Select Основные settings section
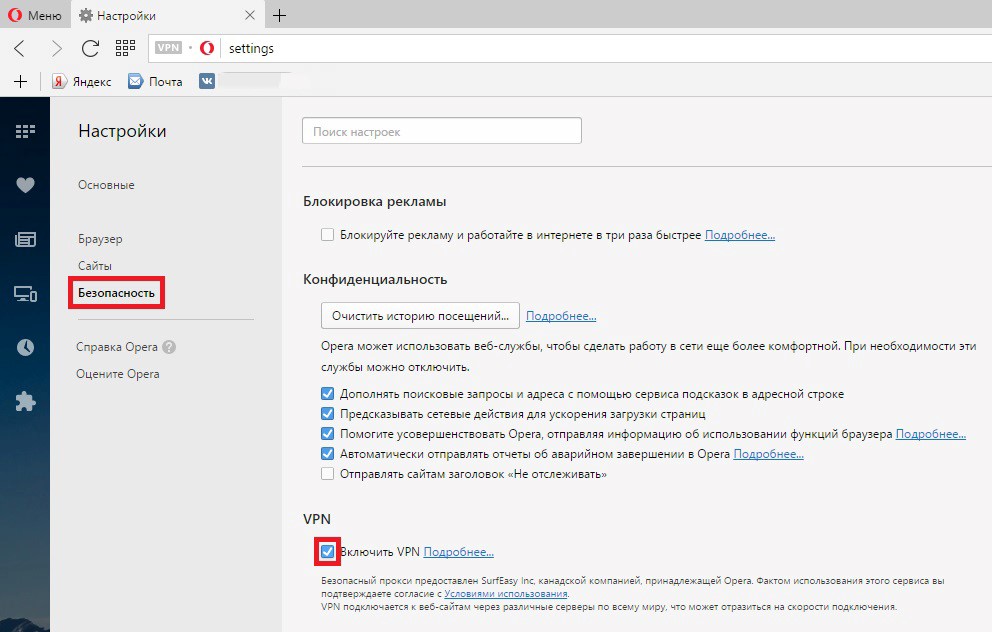The width and height of the screenshot is (992, 632). tap(106, 185)
